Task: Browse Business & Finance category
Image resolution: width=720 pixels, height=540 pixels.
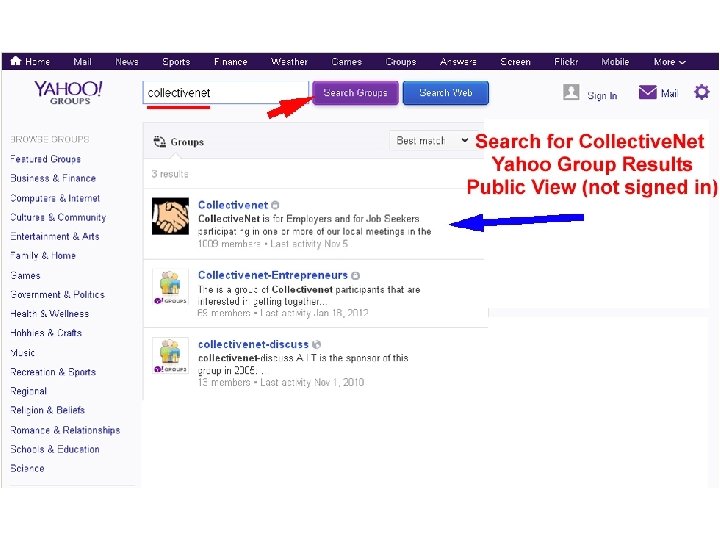Action: point(53,178)
